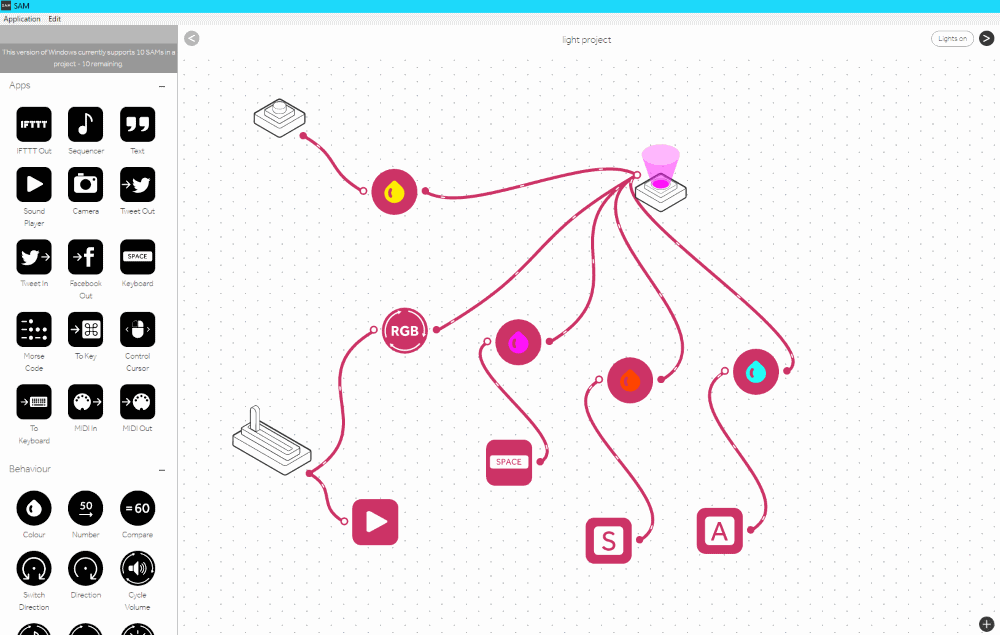Open the yellow Colour node on canvas
Screen dimensions: 1000x635
pos(394,191)
